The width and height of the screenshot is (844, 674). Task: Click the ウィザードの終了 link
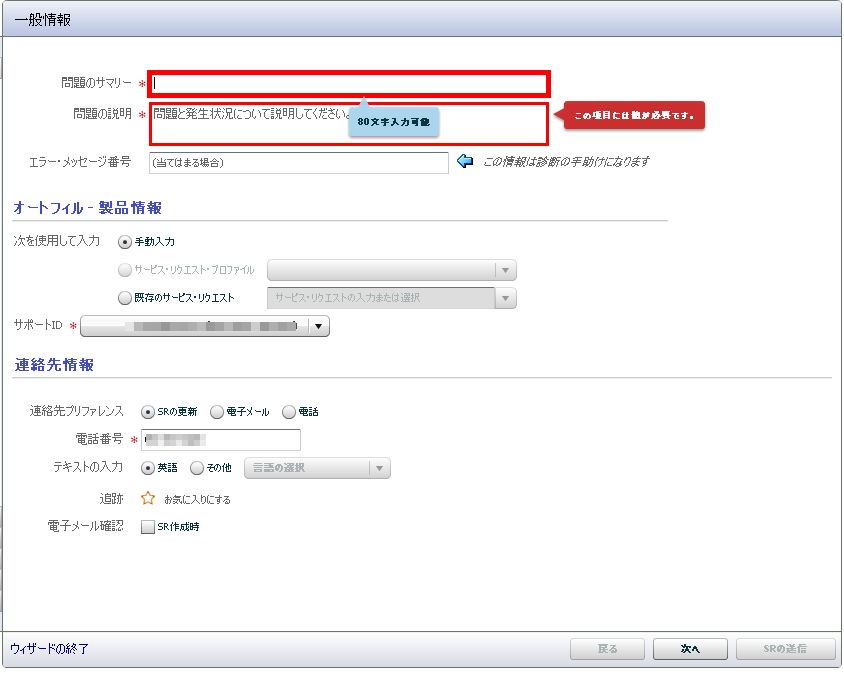coord(50,649)
